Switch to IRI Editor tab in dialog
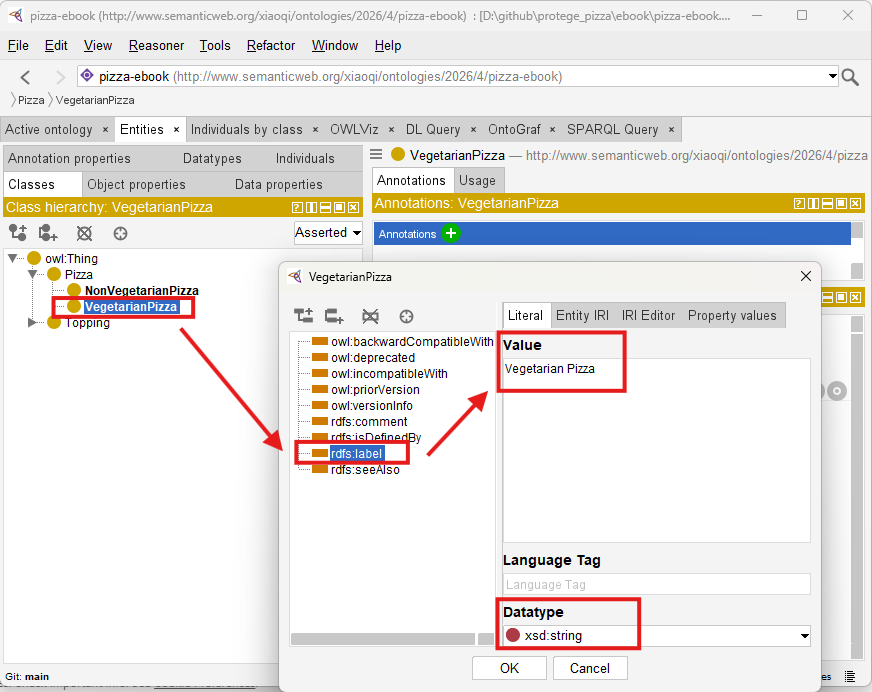872x692 pixels. pyautogui.click(x=648, y=315)
